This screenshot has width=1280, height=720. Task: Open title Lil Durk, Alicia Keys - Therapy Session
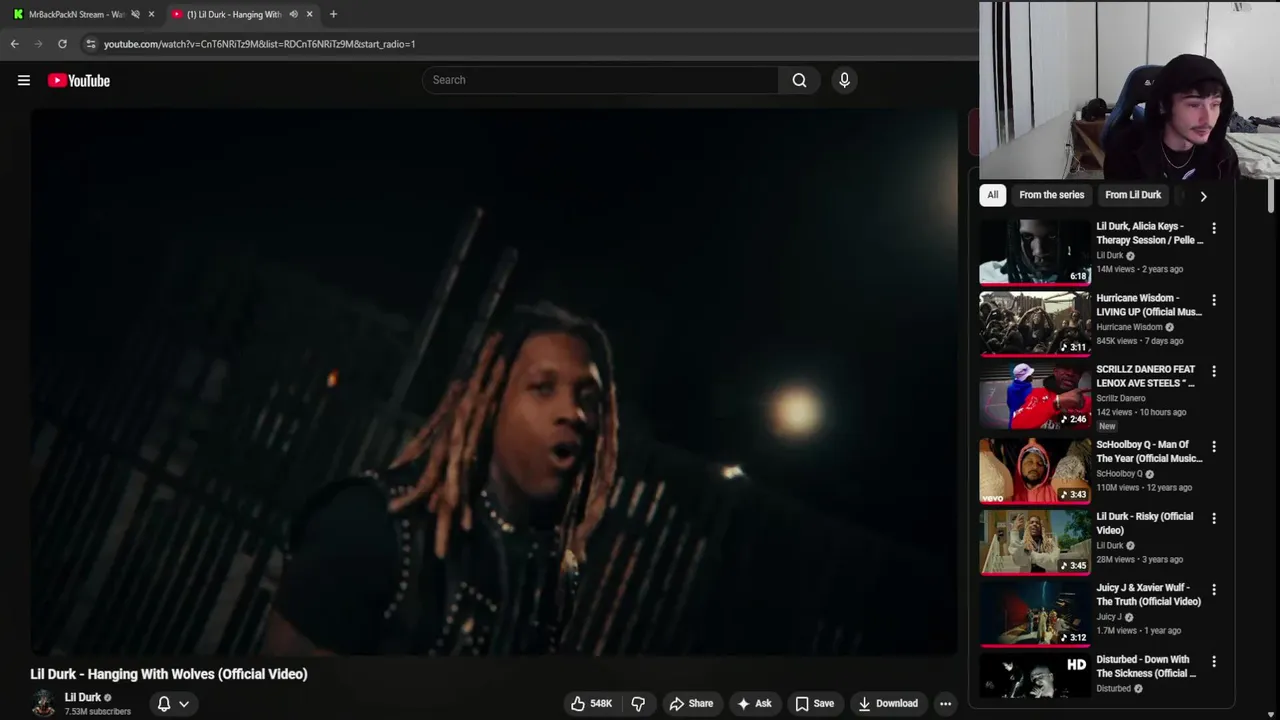point(1150,233)
